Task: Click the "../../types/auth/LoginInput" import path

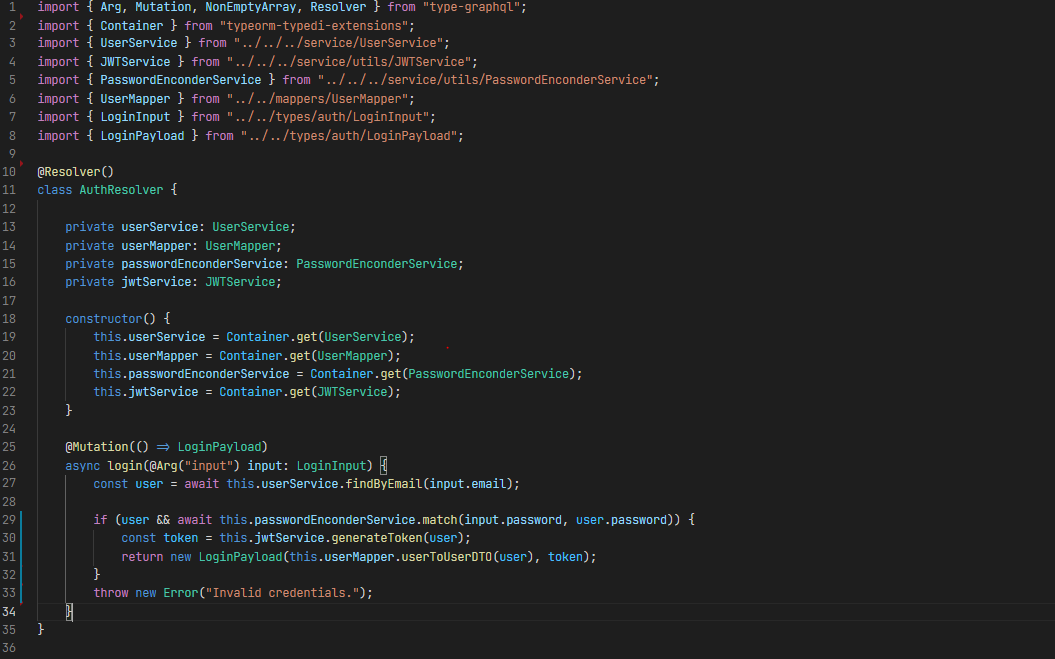Action: tap(328, 117)
